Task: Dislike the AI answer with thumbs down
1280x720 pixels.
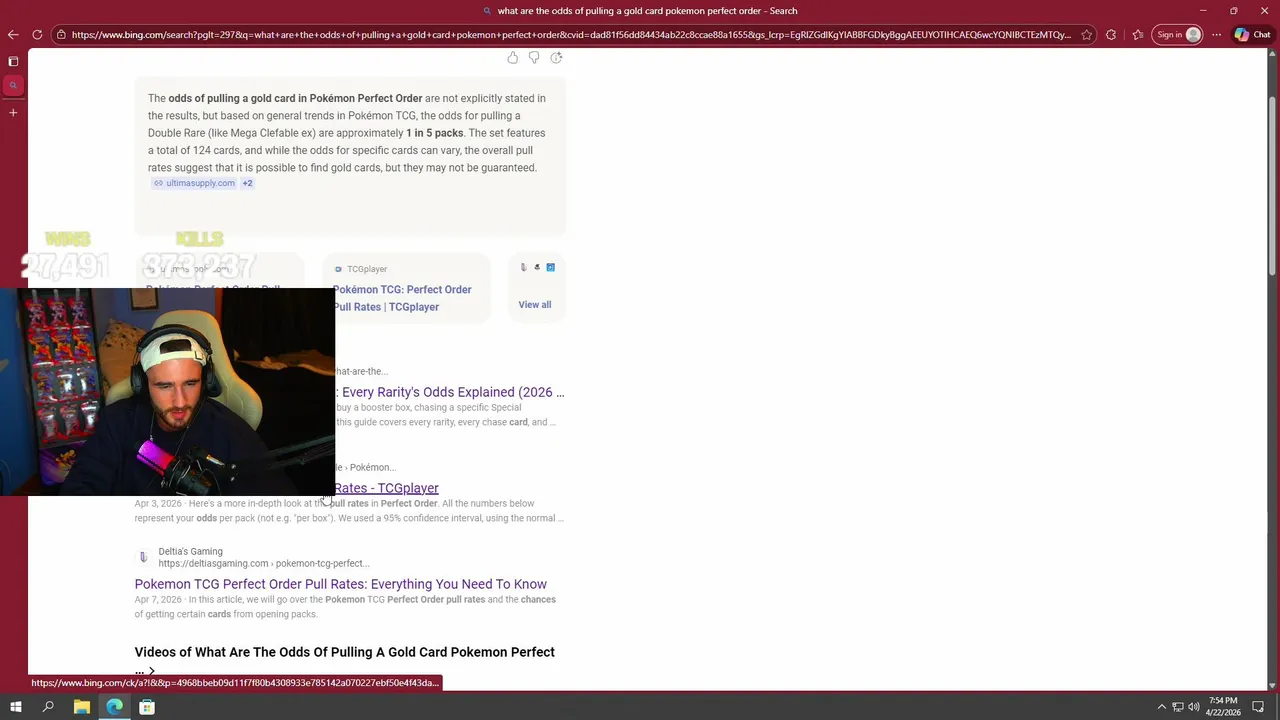Action: tap(534, 58)
